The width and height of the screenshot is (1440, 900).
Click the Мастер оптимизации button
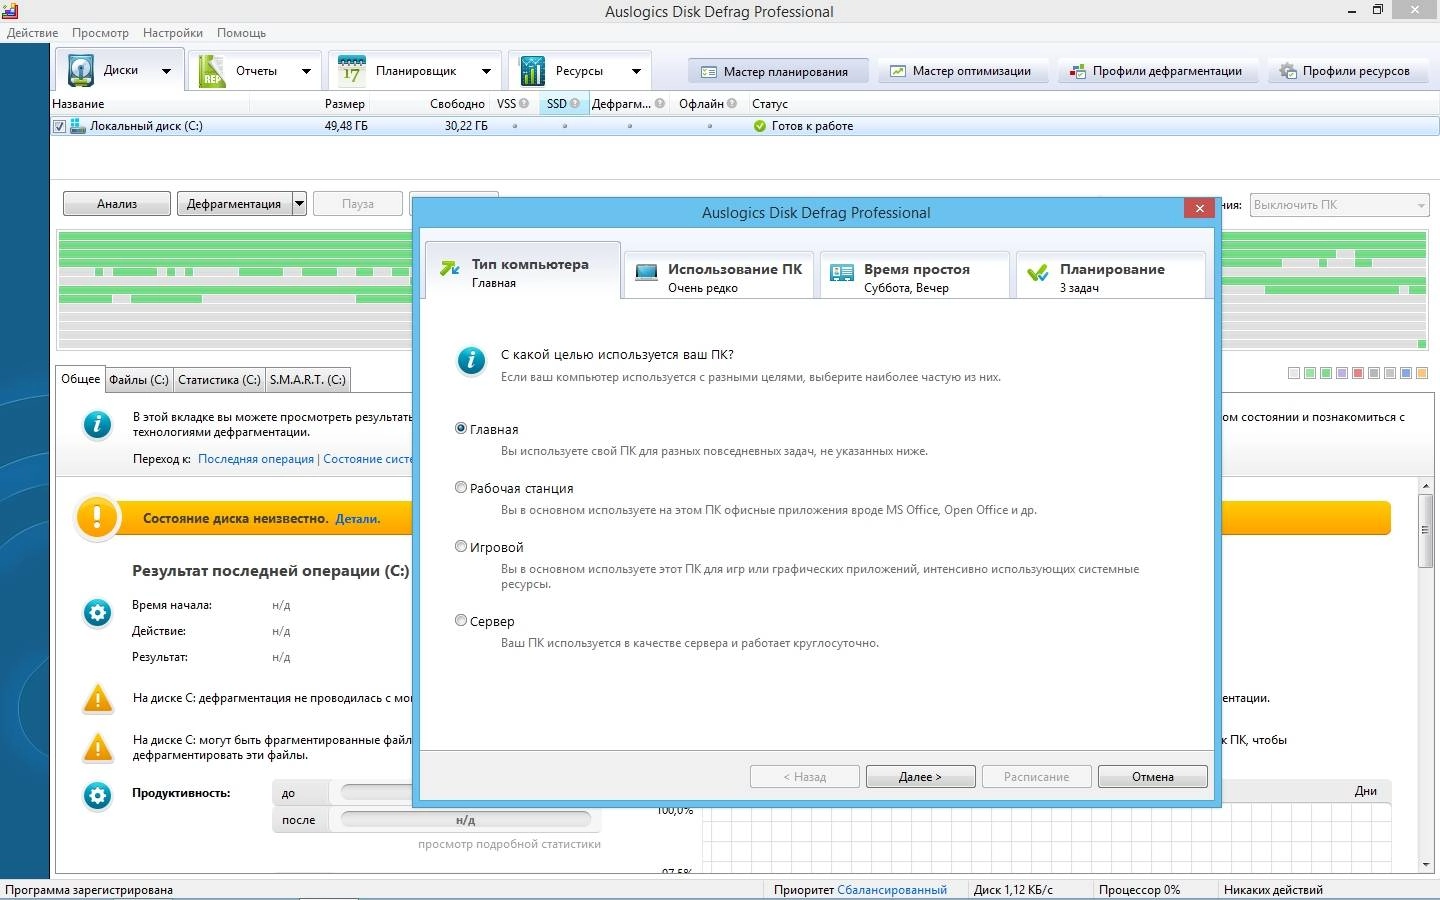tap(962, 71)
